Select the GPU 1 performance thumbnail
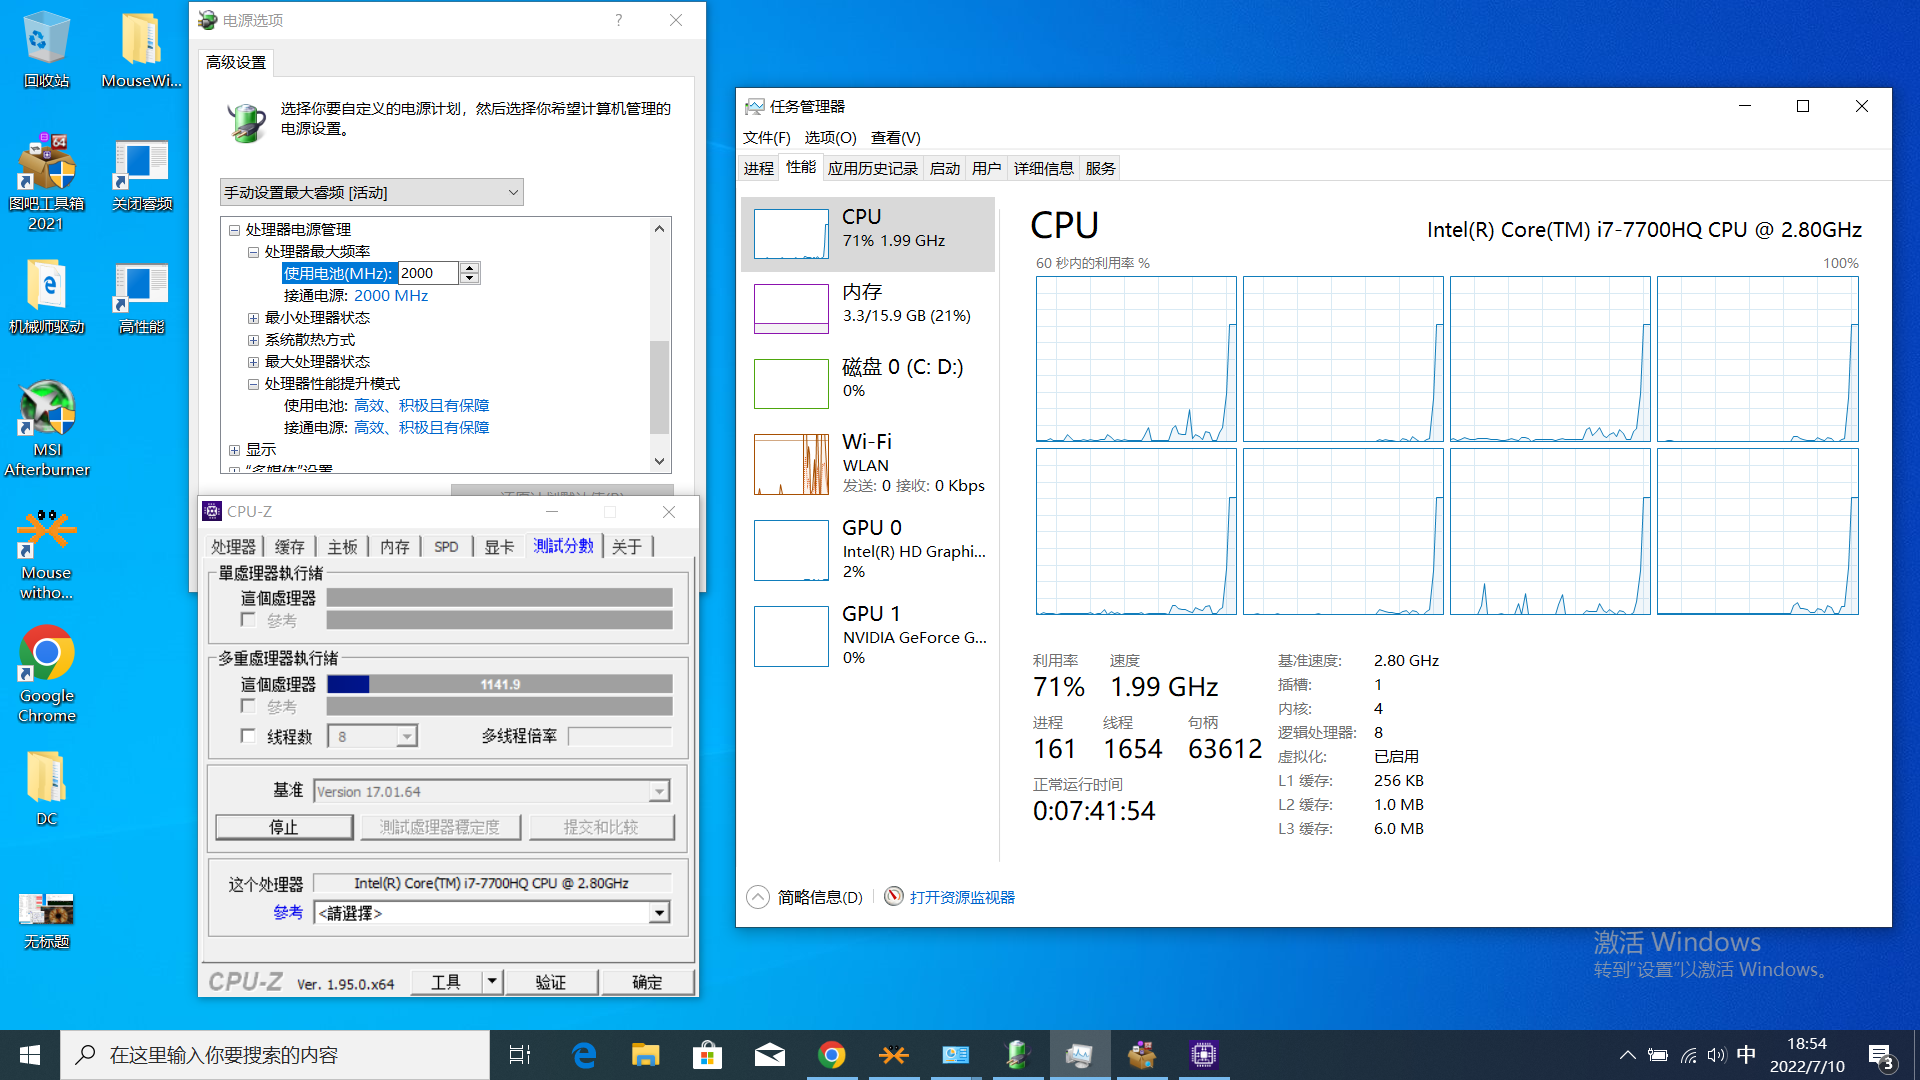This screenshot has height=1080, width=1920. [791, 636]
